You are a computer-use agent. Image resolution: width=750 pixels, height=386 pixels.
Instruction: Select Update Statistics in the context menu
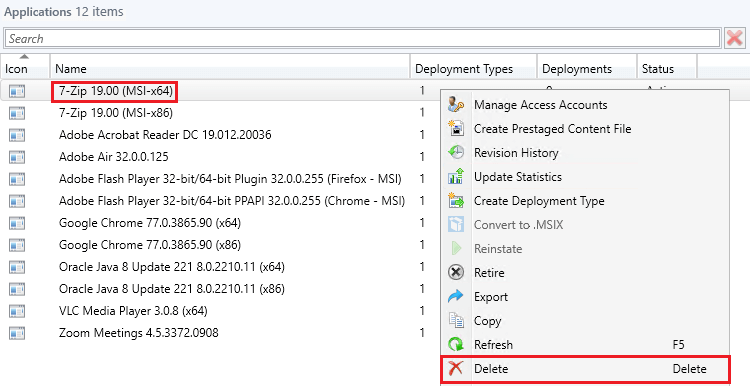585,176
